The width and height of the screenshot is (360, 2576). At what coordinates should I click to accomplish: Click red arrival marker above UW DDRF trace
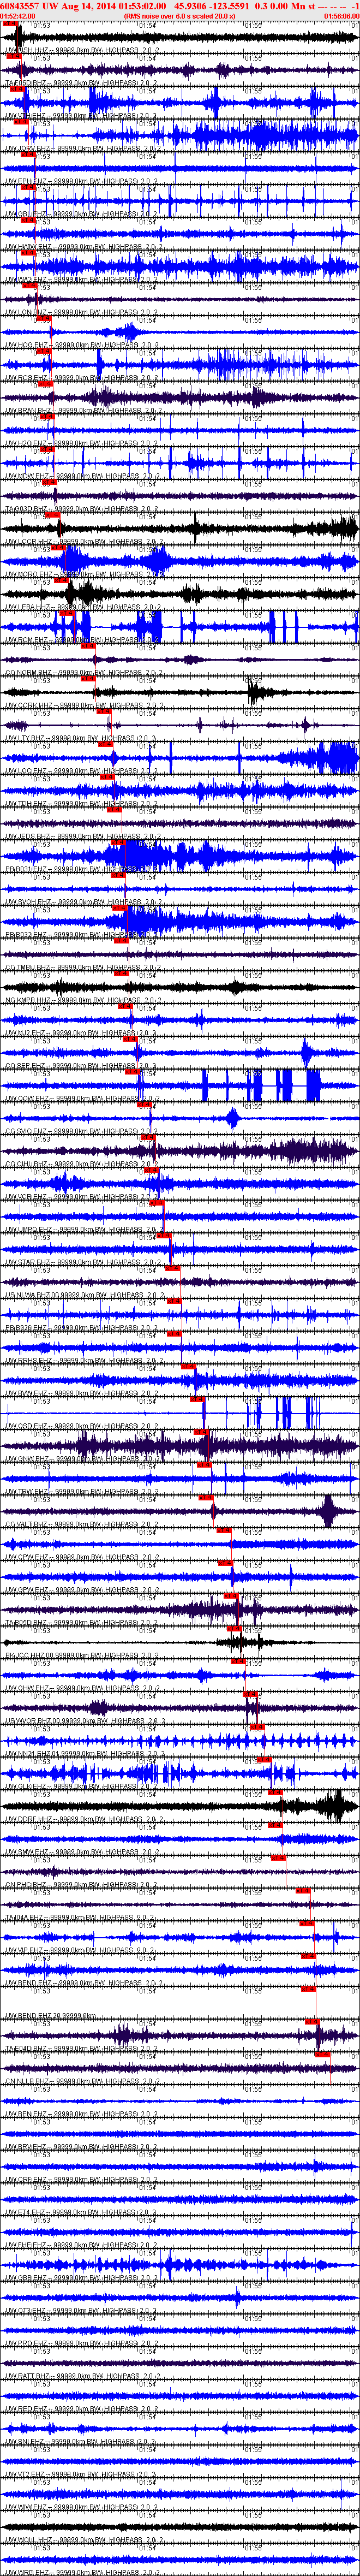[x=274, y=1793]
